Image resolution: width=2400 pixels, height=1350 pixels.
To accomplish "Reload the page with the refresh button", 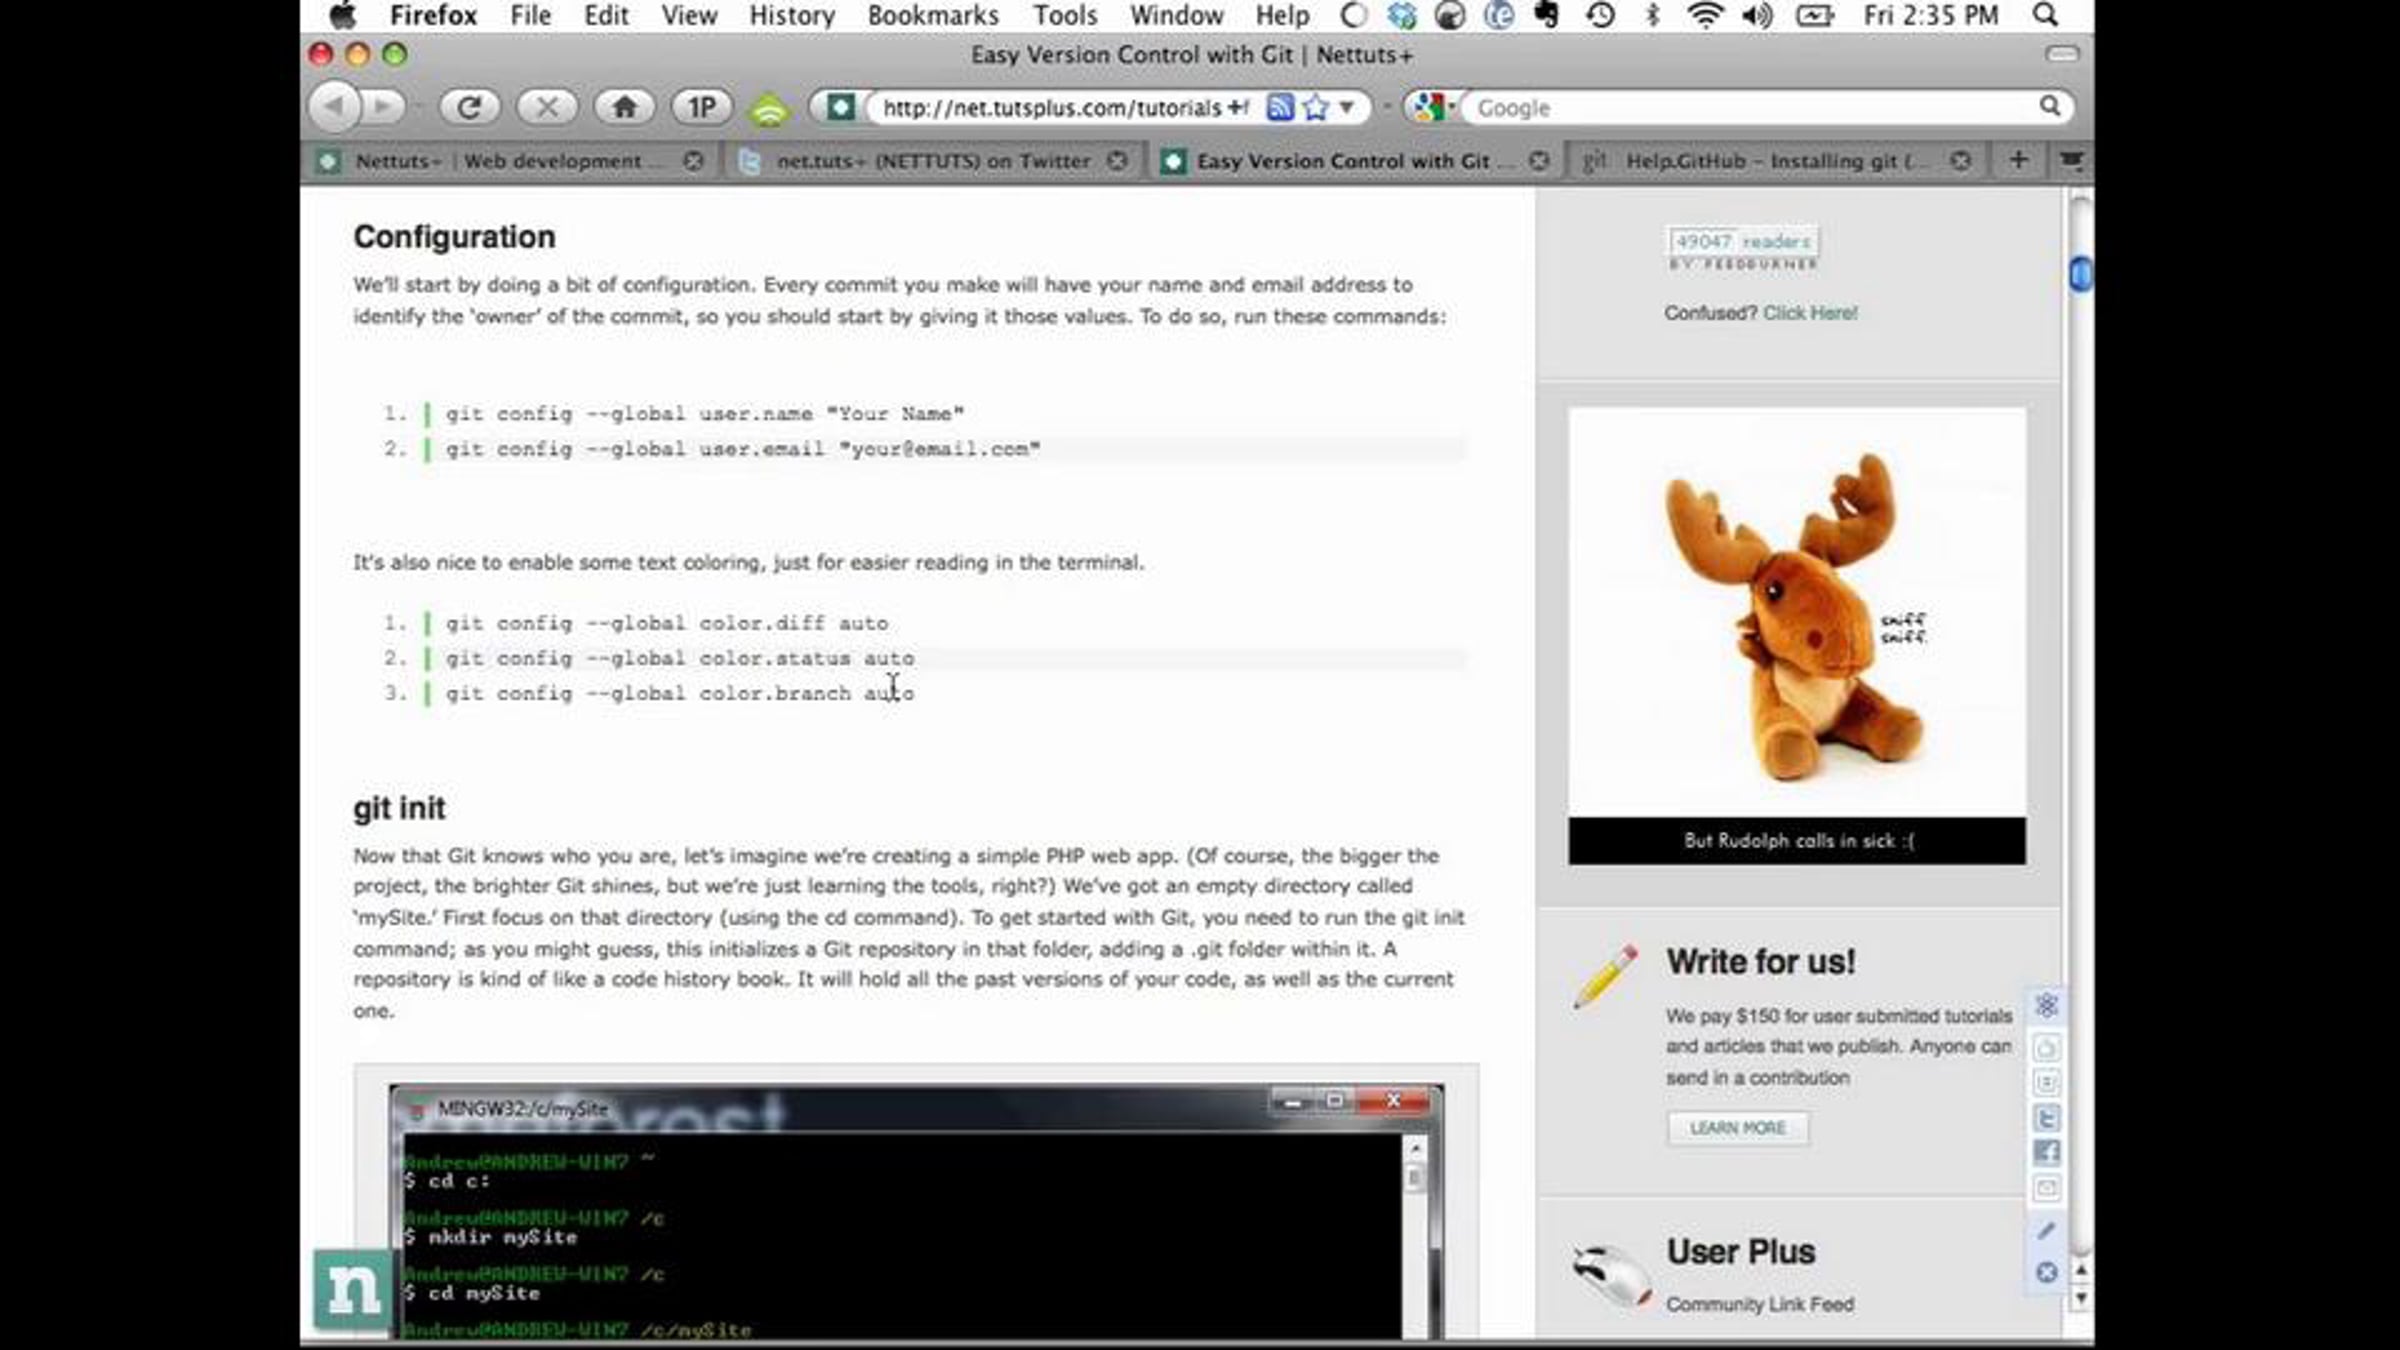I will pyautogui.click(x=469, y=107).
